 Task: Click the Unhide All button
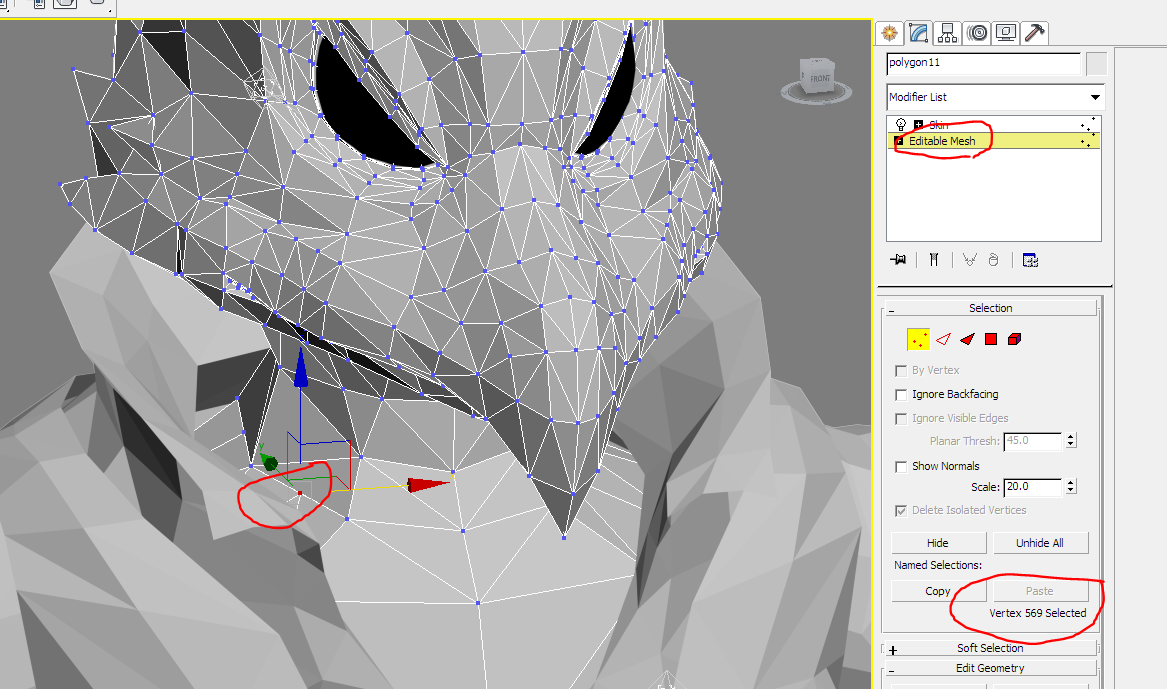tap(1040, 542)
